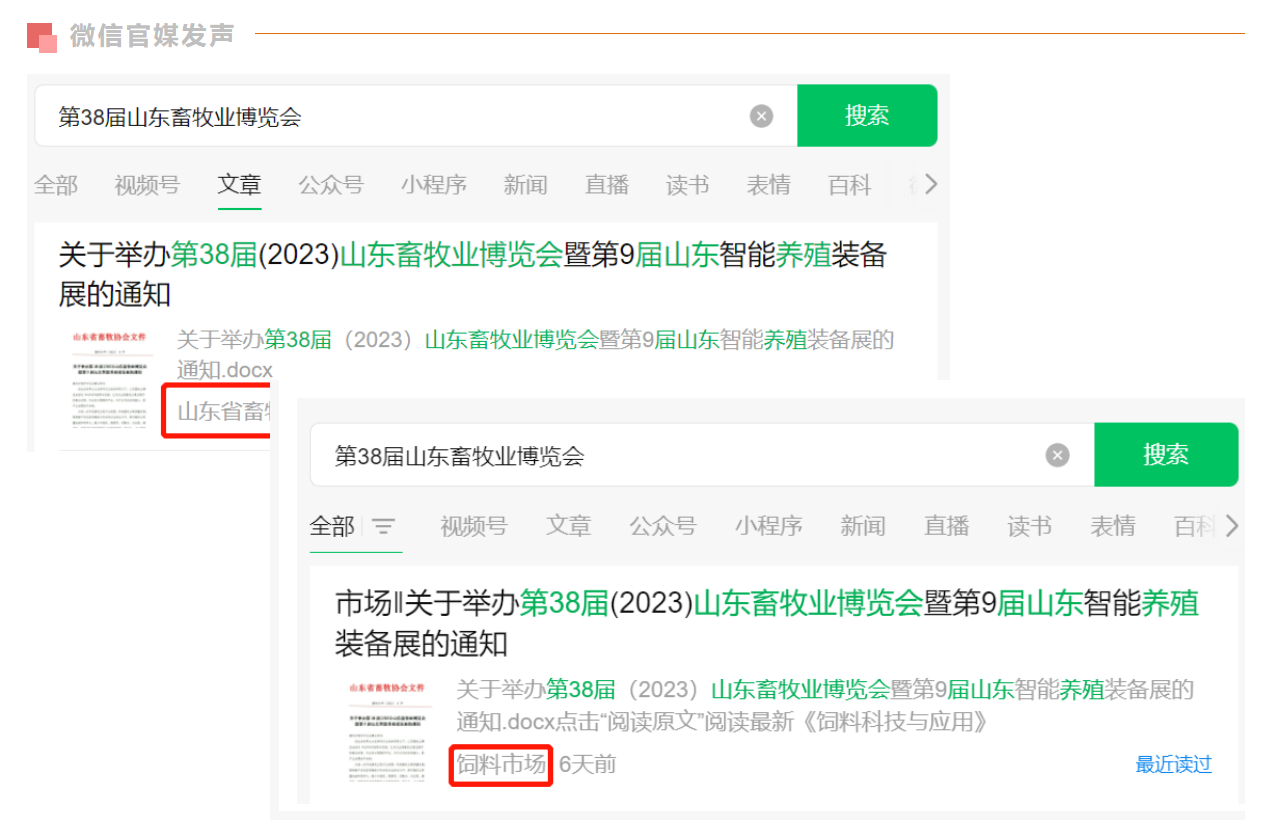1277x837 pixels.
Task: Select 视频号 tab in lower panel
Action: coord(473,526)
